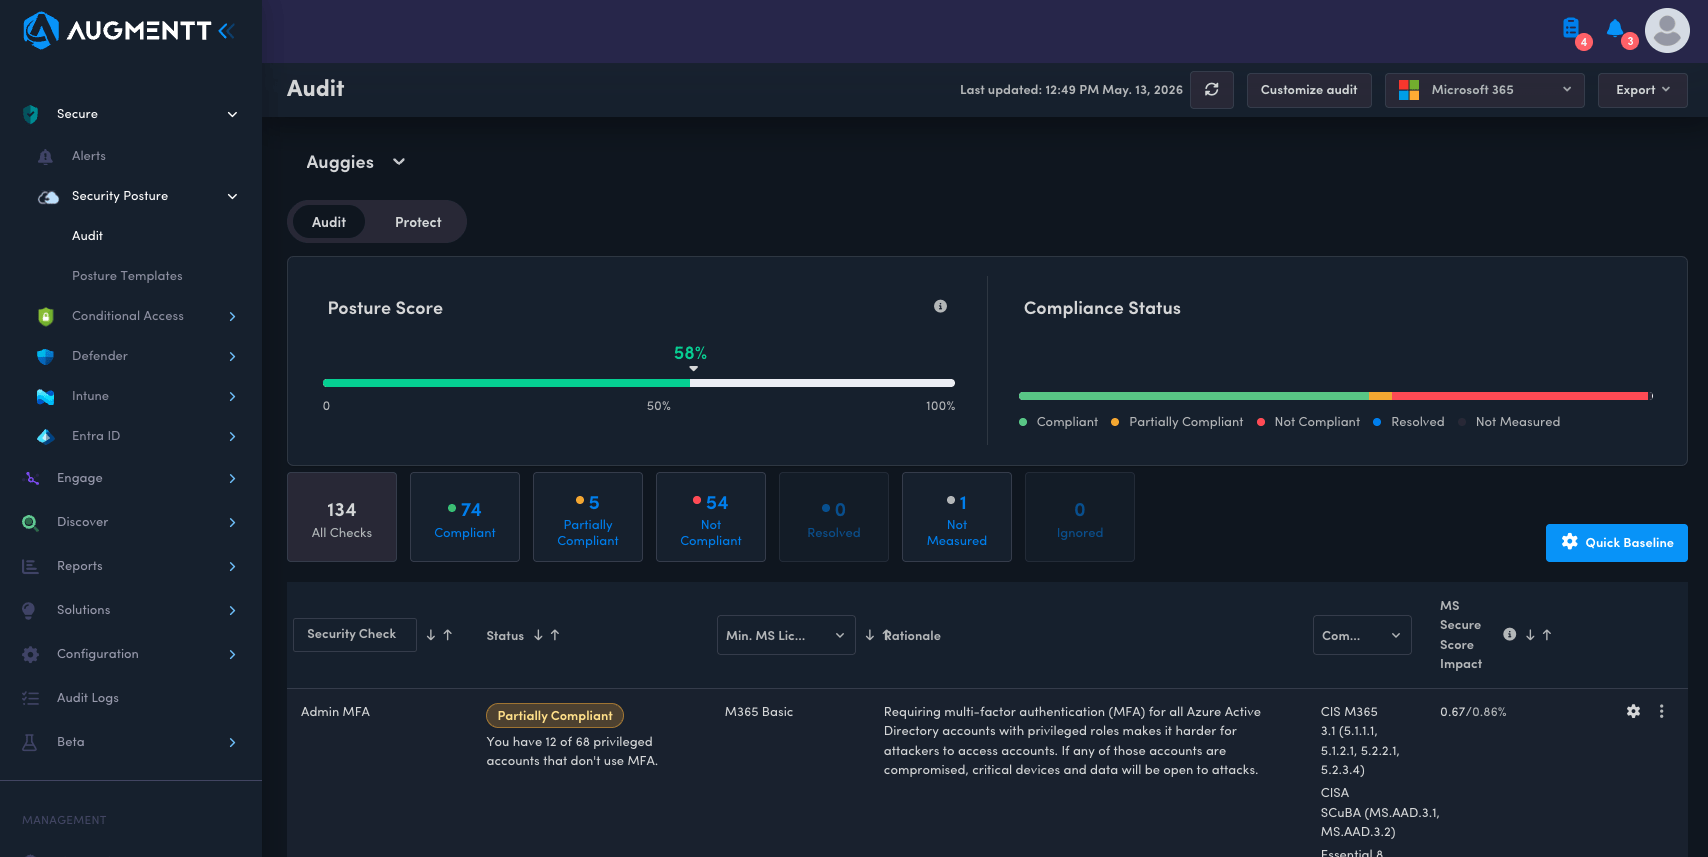This screenshot has height=857, width=1708.
Task: Click the Configuration gear icon
Action: click(x=31, y=654)
